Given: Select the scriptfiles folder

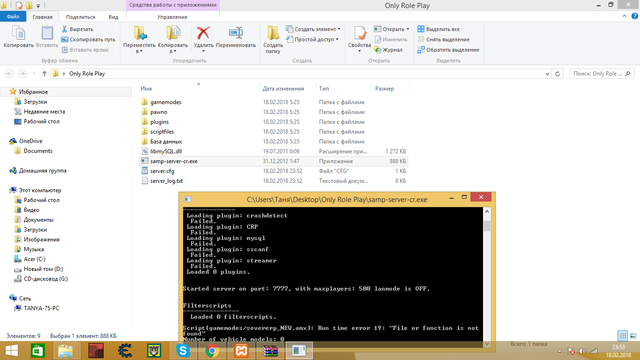Looking at the screenshot, I should click(162, 131).
